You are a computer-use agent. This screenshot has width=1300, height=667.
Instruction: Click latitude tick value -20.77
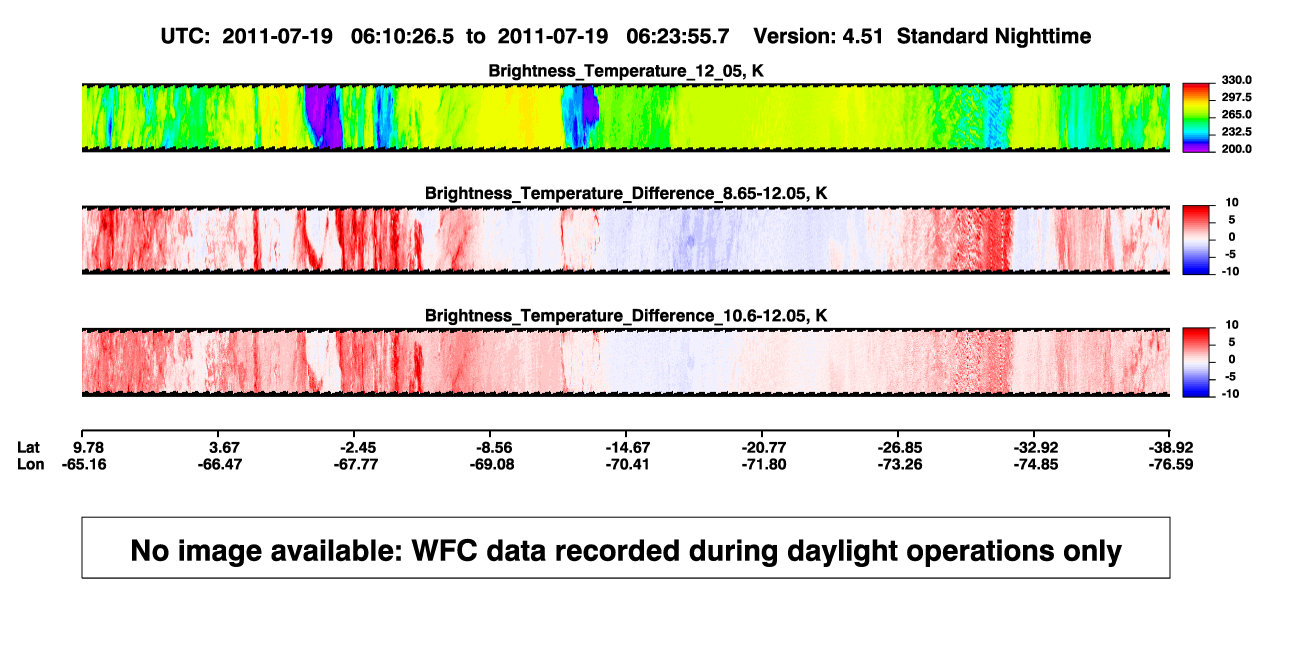(765, 447)
